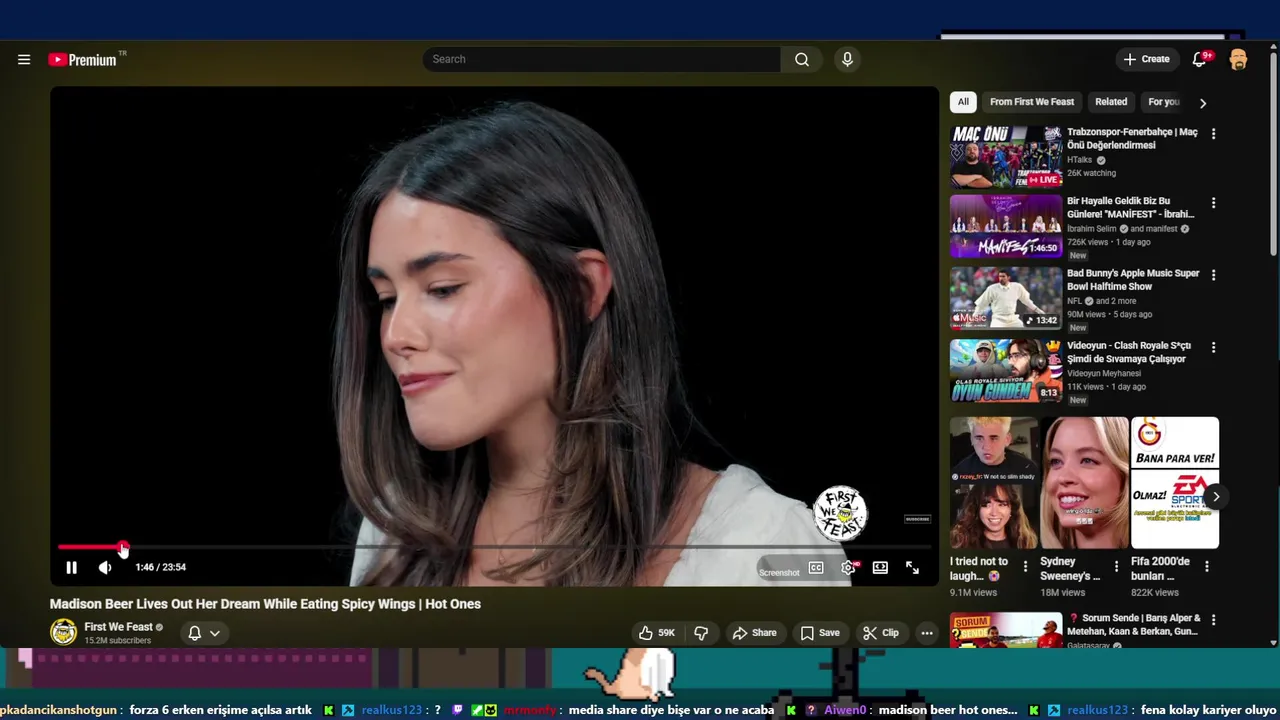
Task: Open Fifa 2000'de bunları short
Action: [x=1175, y=483]
